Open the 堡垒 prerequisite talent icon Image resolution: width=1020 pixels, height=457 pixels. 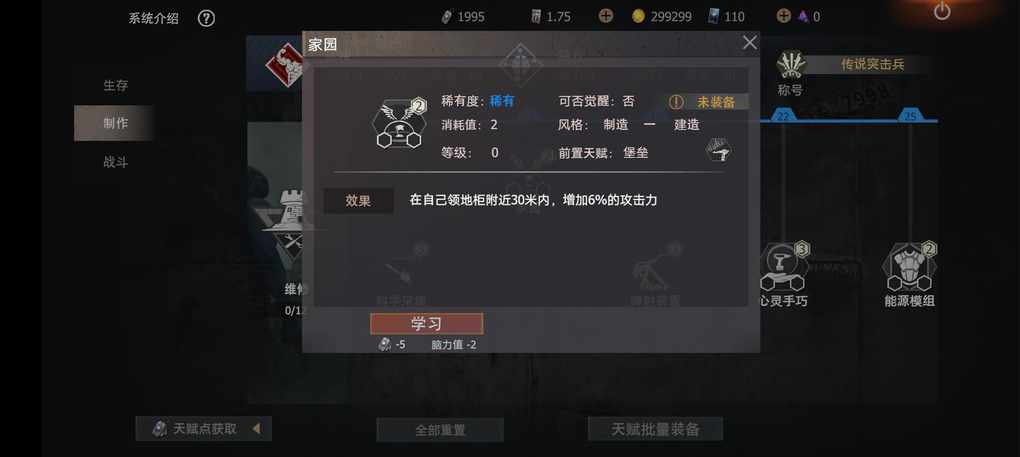[x=718, y=151]
